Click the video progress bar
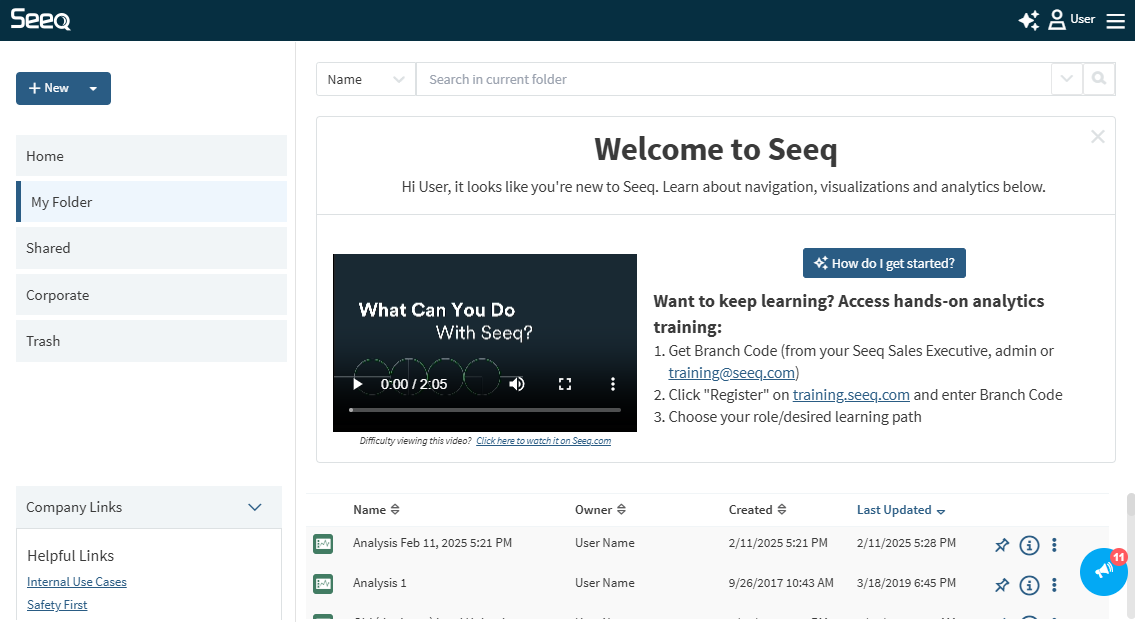The image size is (1135, 622). point(484,410)
